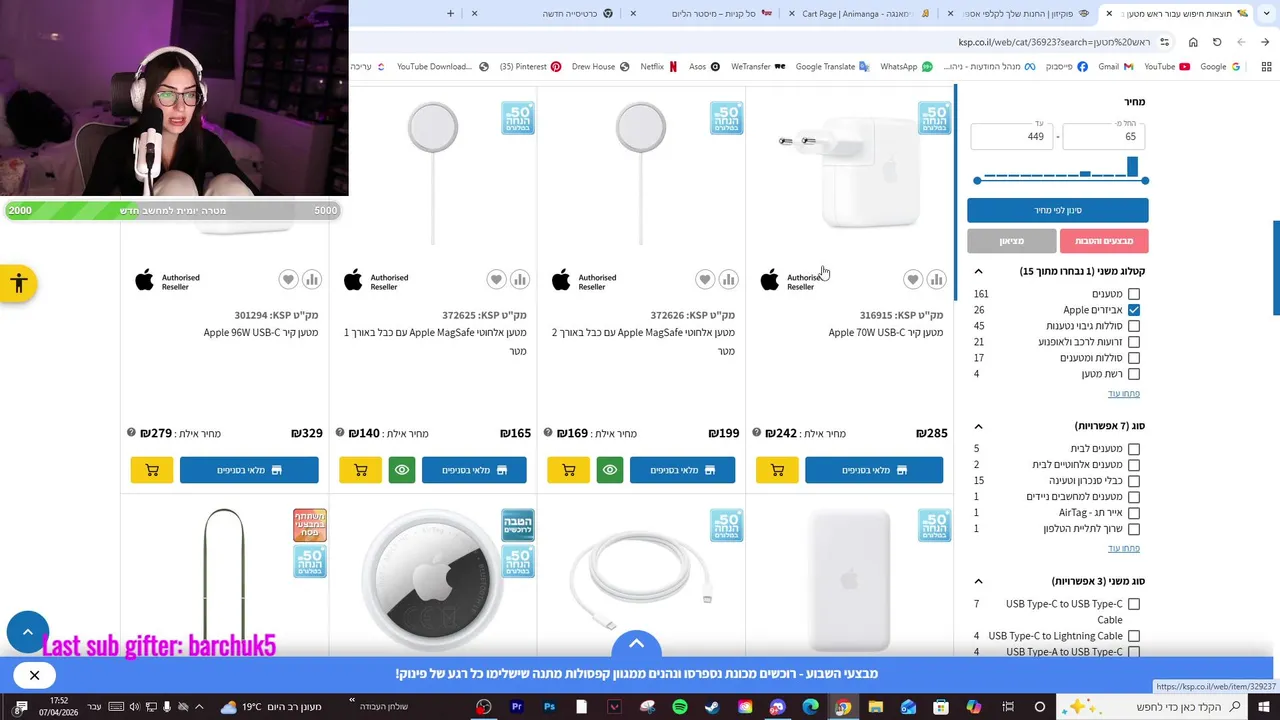Expand more options under קטלוג משני
Screen dimensions: 1280x720
click(1124, 394)
